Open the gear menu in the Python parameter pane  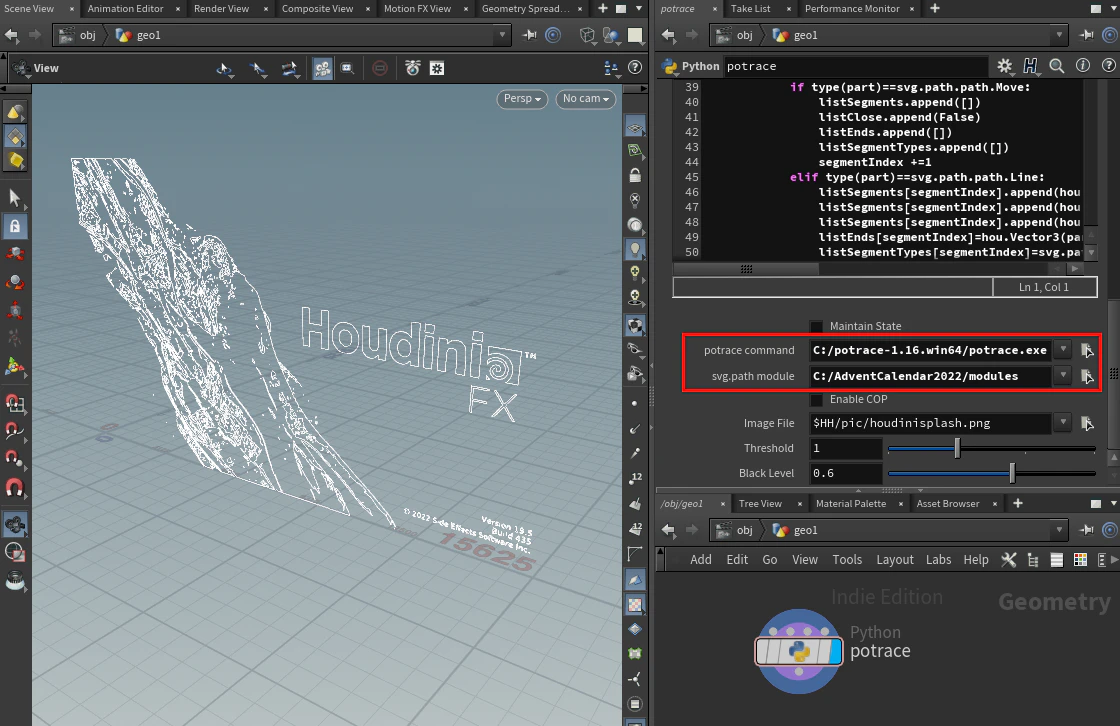click(x=1005, y=66)
